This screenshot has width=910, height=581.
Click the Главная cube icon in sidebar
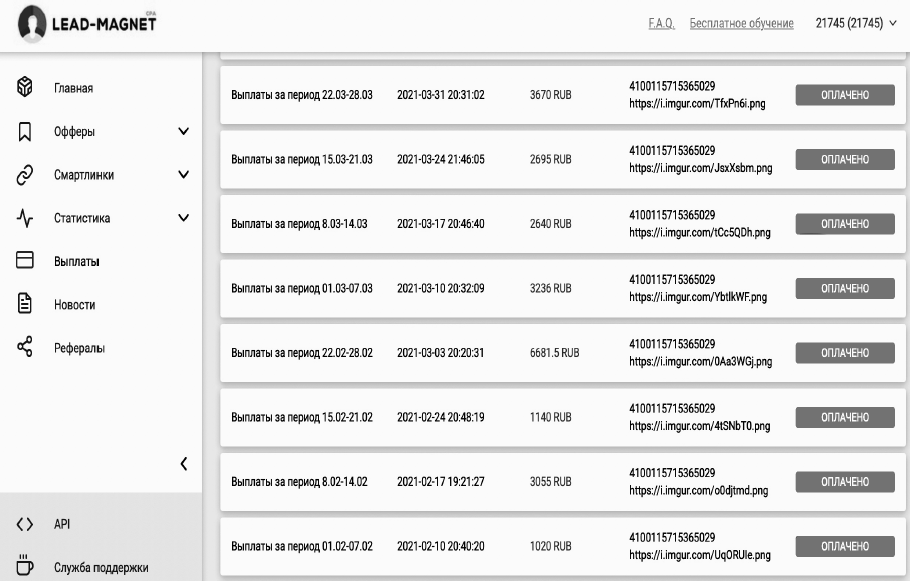coord(25,88)
